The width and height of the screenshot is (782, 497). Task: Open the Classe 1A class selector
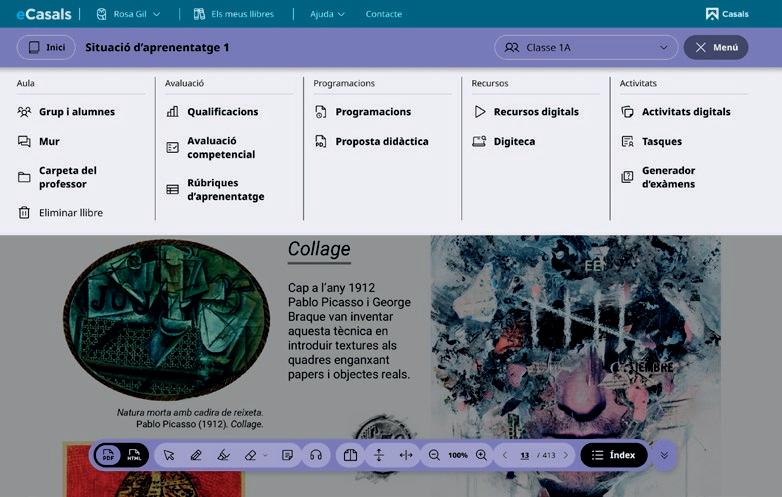(586, 47)
